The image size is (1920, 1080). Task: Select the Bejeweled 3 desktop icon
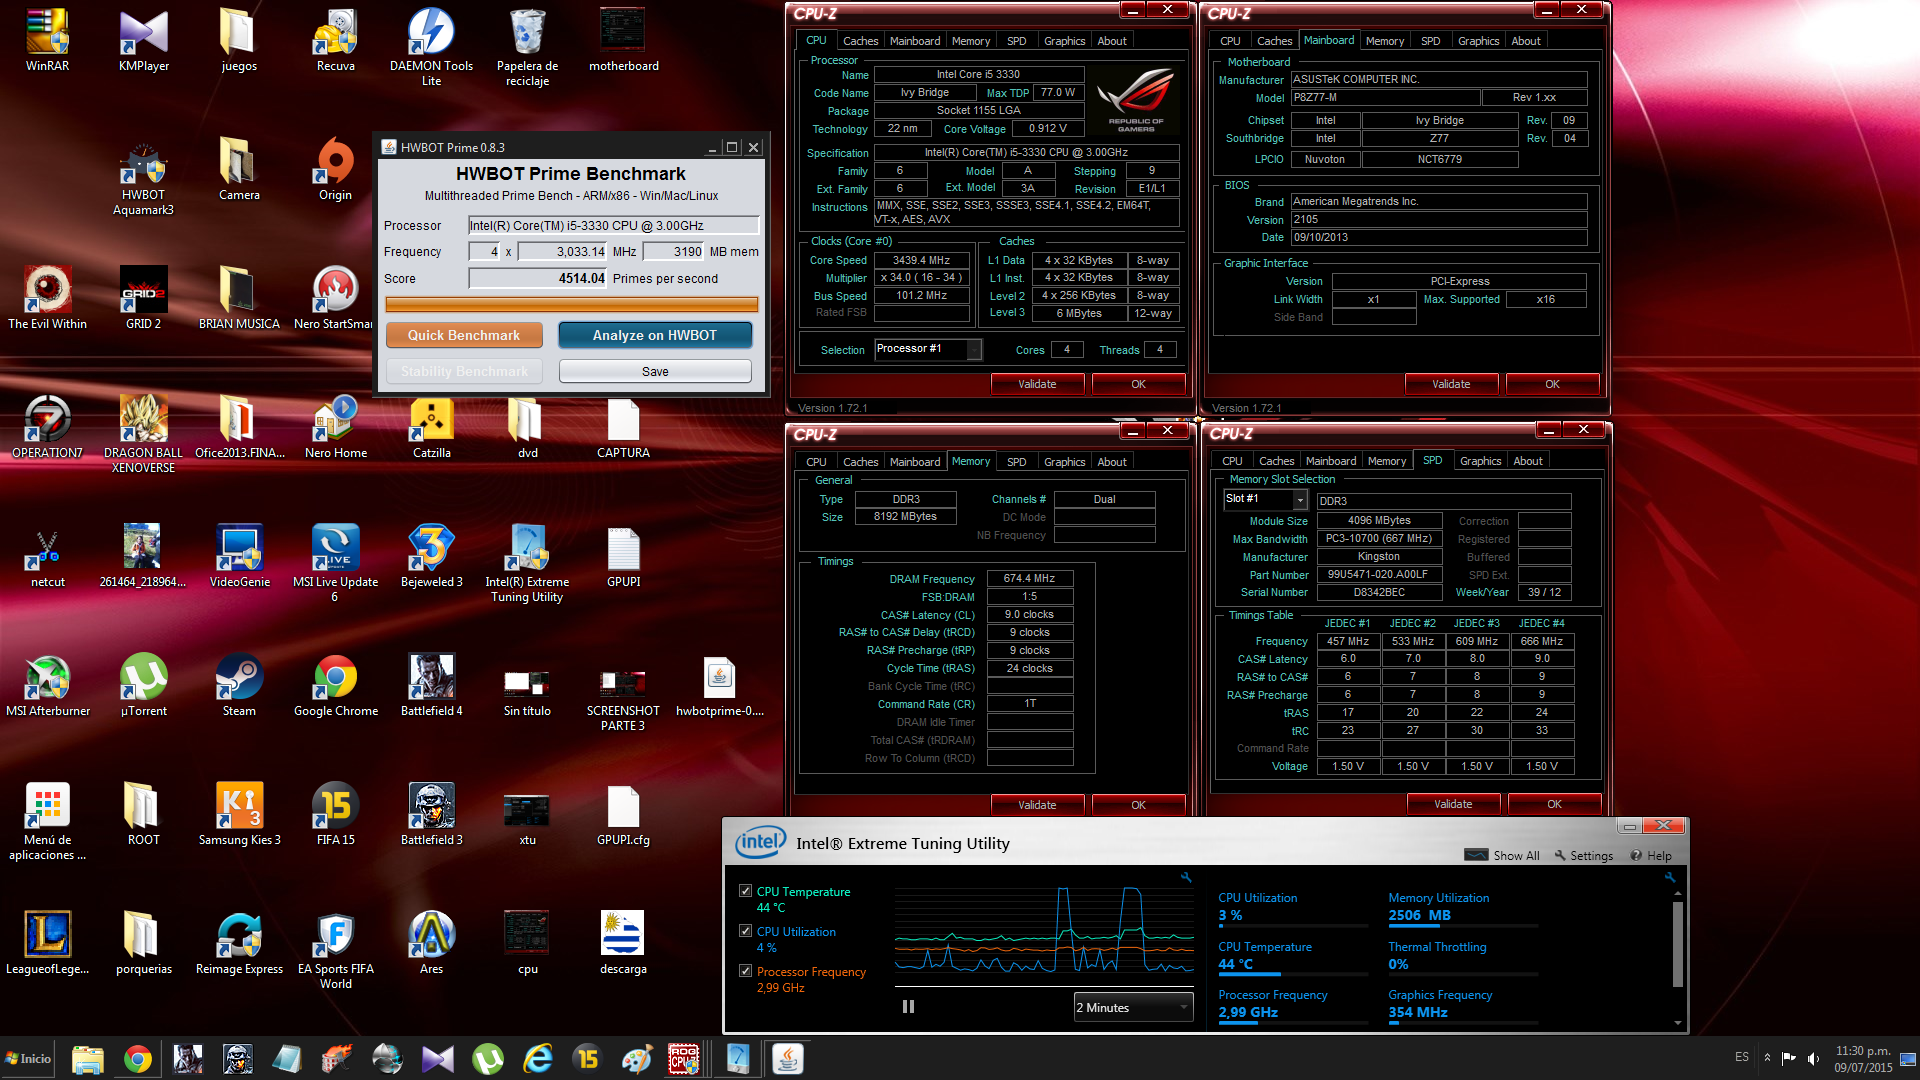click(x=431, y=556)
